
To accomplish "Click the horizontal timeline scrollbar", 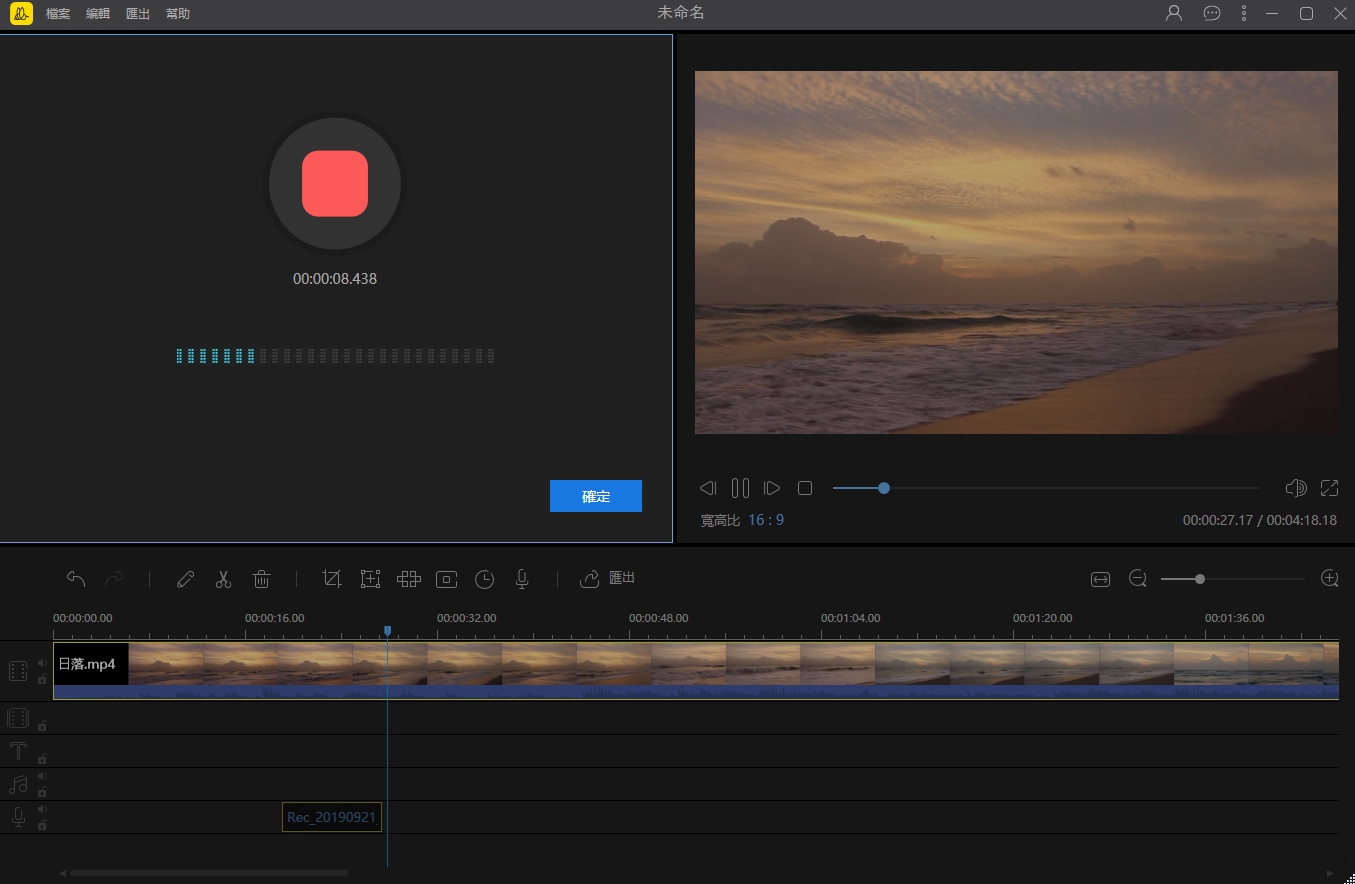I will pos(208,873).
